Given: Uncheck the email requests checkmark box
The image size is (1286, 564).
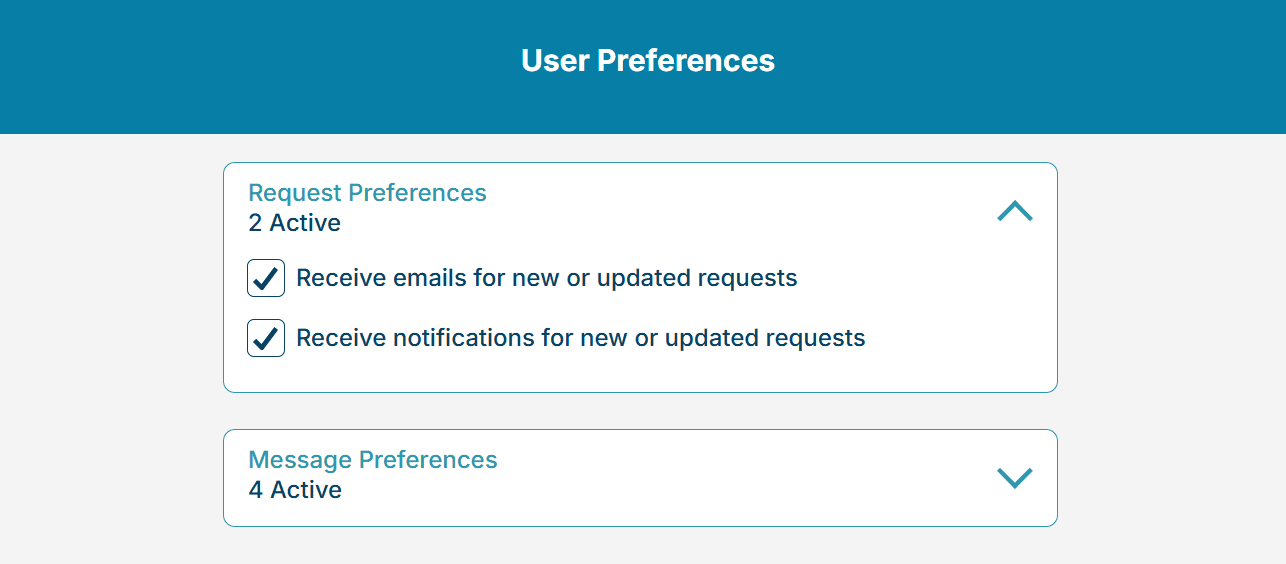Looking at the screenshot, I should 266,278.
